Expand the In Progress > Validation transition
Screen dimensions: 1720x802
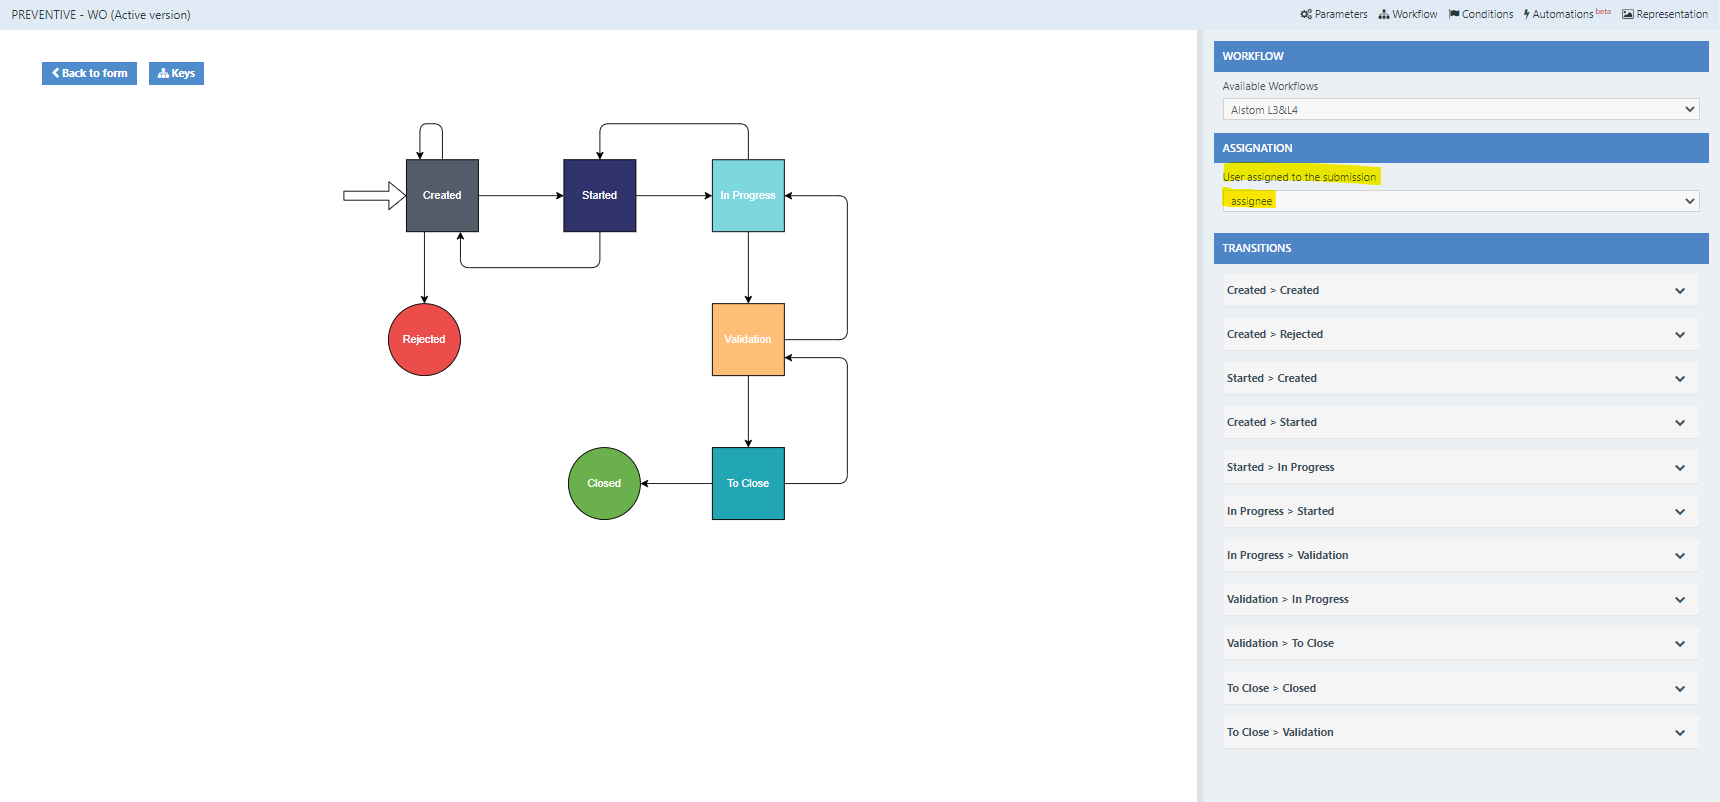[1461, 555]
